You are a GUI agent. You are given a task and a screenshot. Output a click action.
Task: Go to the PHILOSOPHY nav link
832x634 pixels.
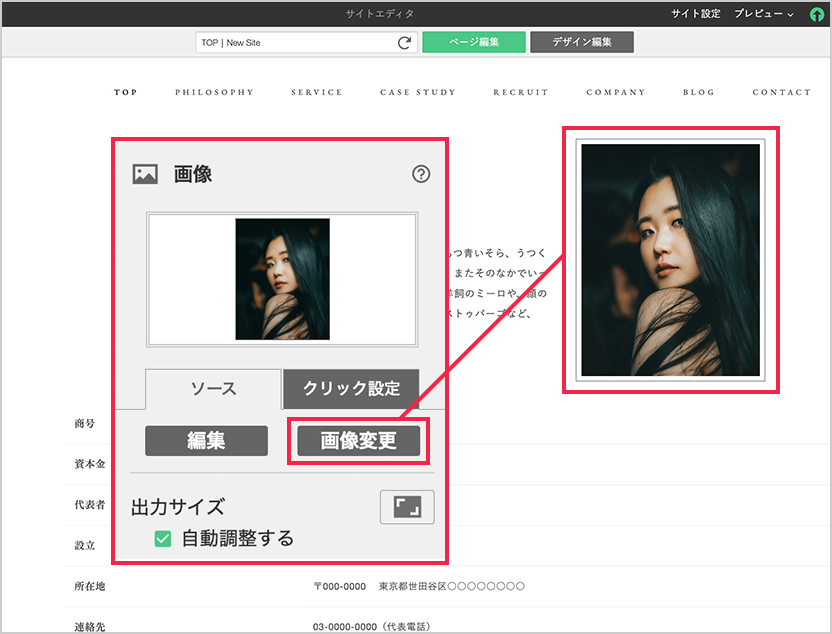coord(214,92)
